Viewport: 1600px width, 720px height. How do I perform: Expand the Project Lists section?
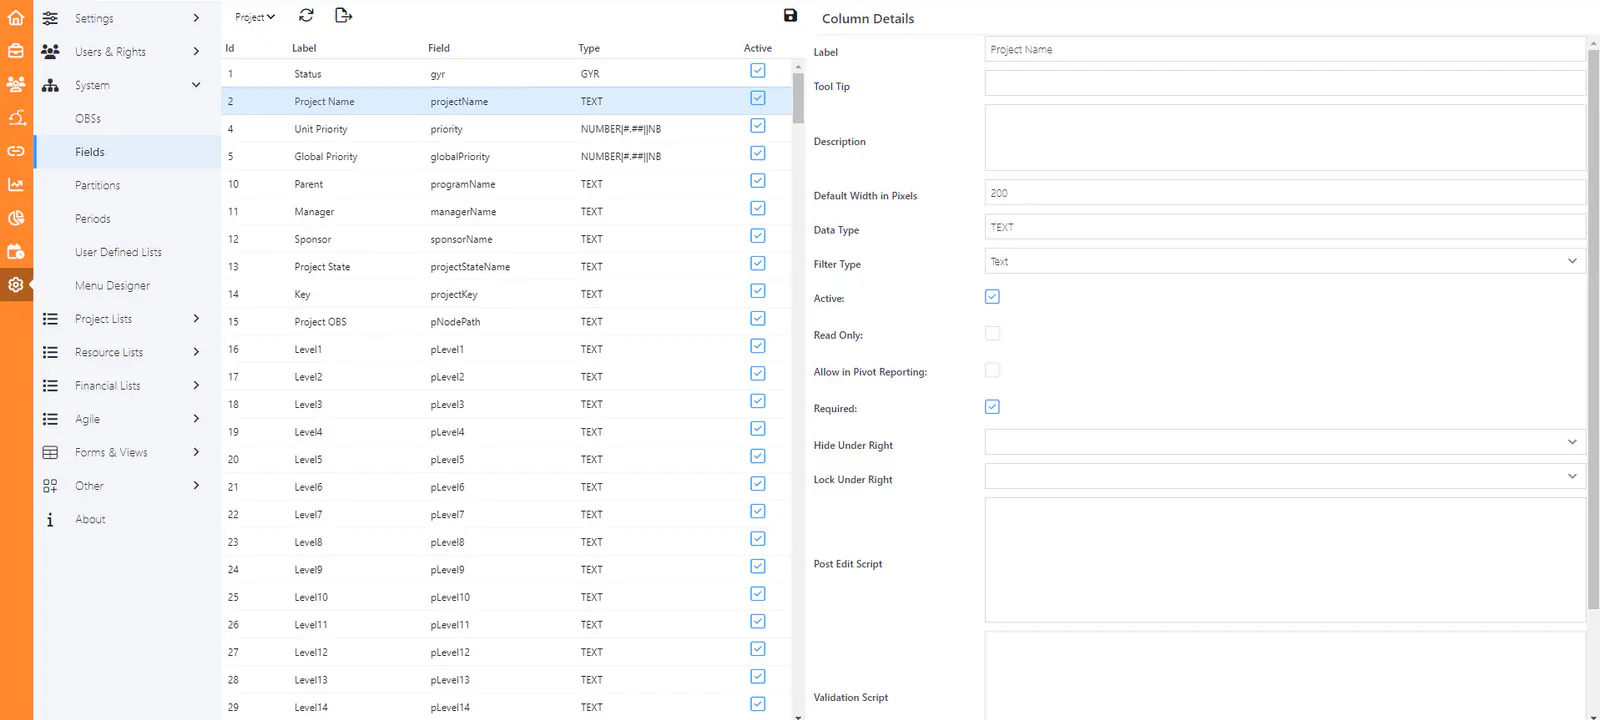click(x=127, y=319)
